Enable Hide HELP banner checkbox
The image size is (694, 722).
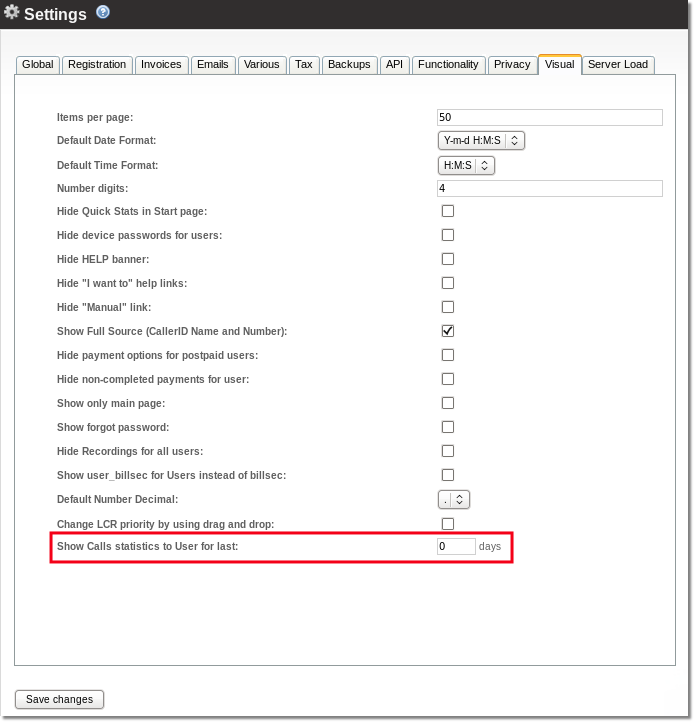tap(448, 259)
